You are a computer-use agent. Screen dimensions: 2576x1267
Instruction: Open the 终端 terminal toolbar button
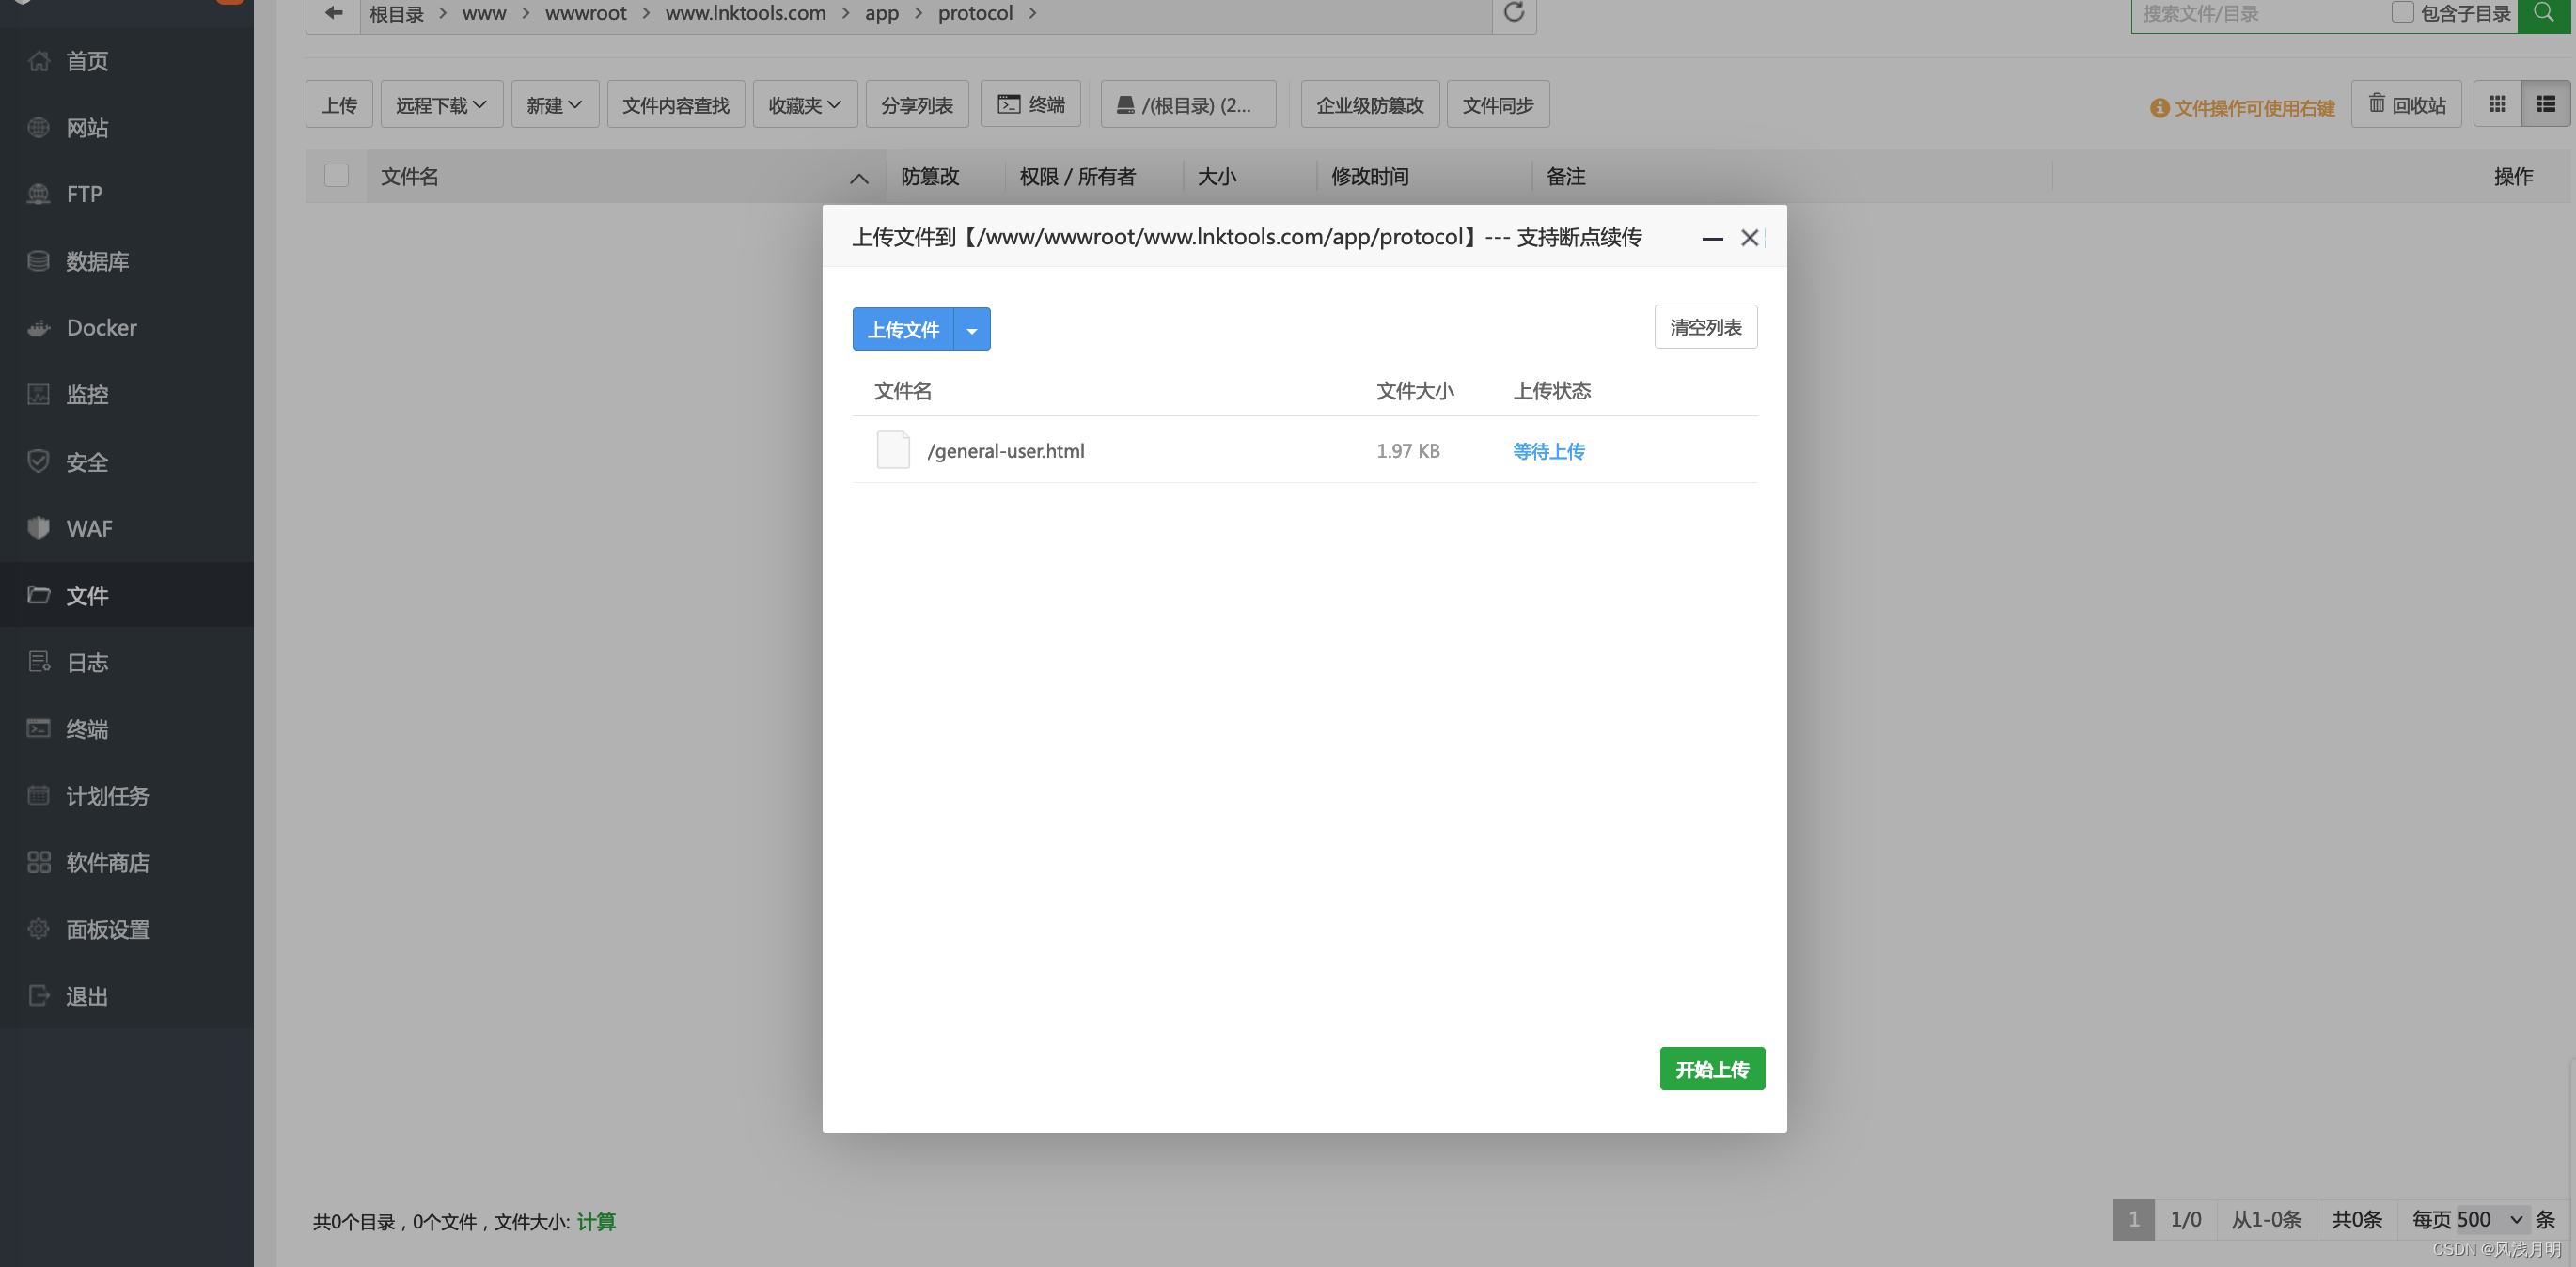[1031, 104]
